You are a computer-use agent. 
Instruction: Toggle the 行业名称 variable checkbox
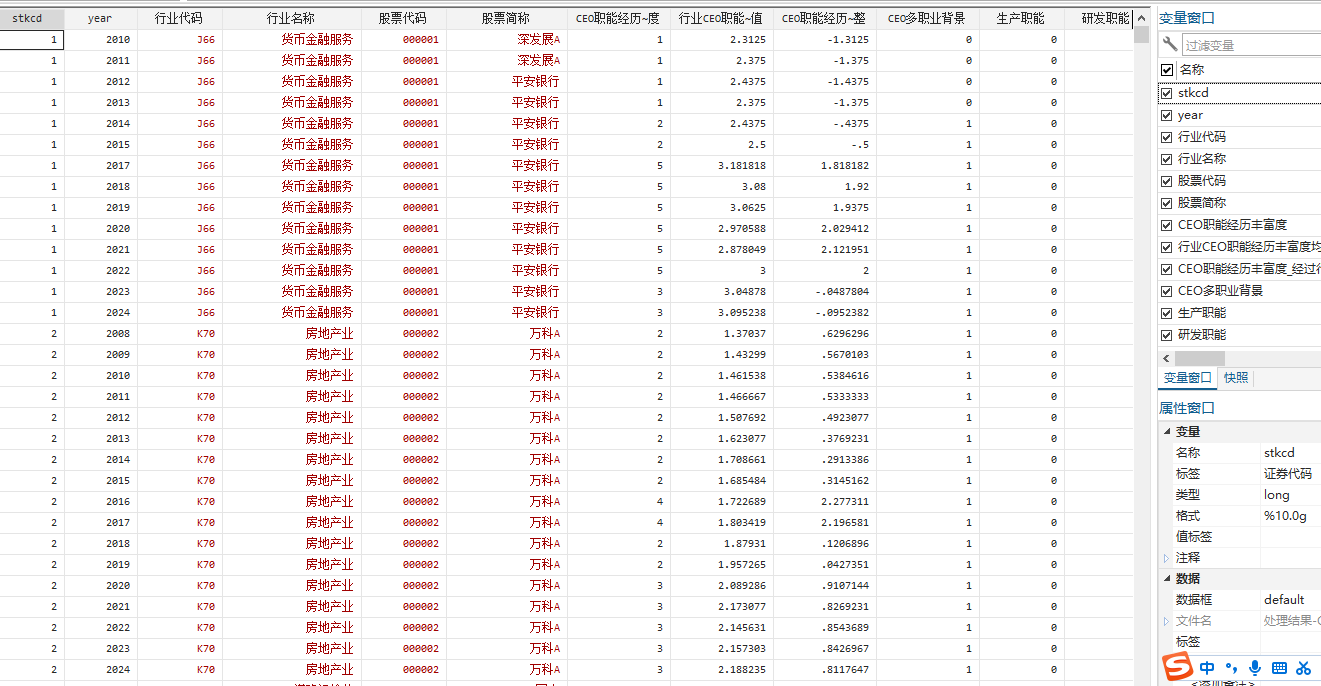[x=1167, y=159]
